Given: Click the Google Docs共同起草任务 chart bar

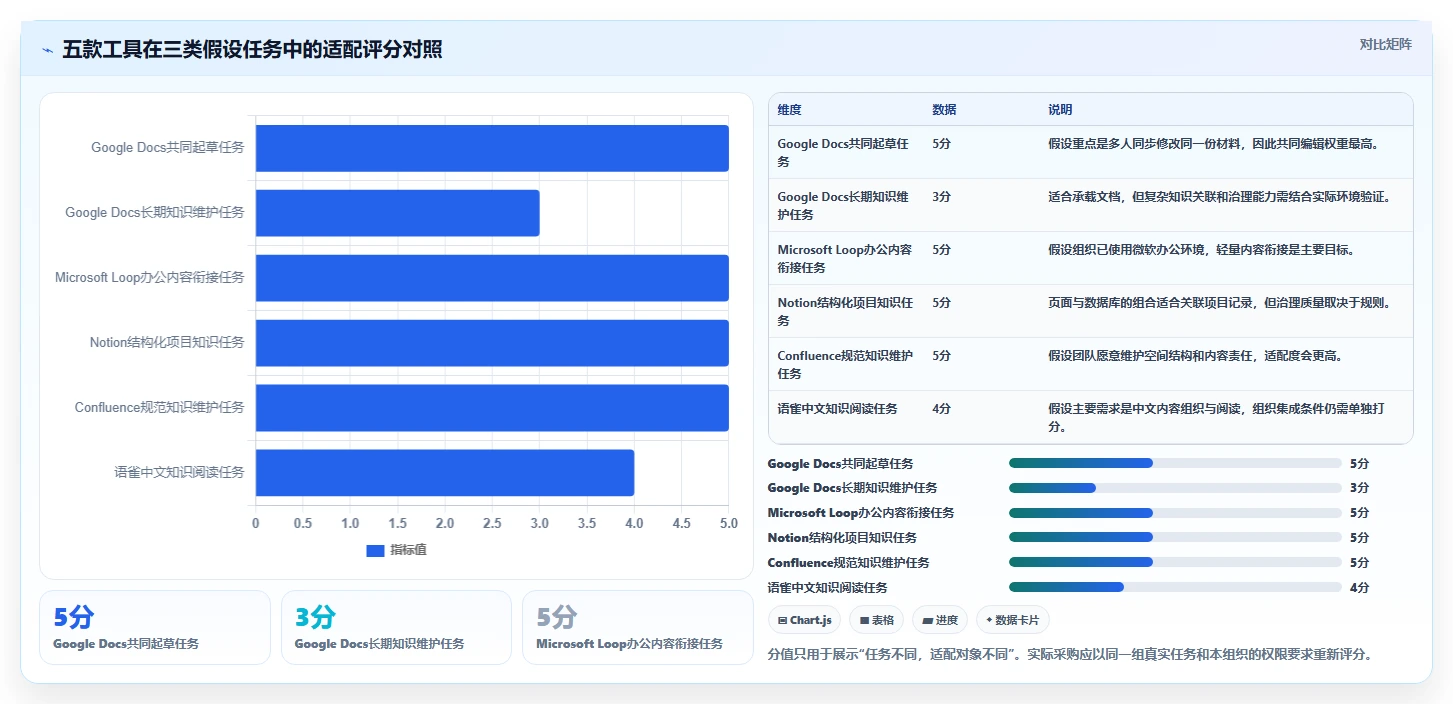Looking at the screenshot, I should click(492, 148).
